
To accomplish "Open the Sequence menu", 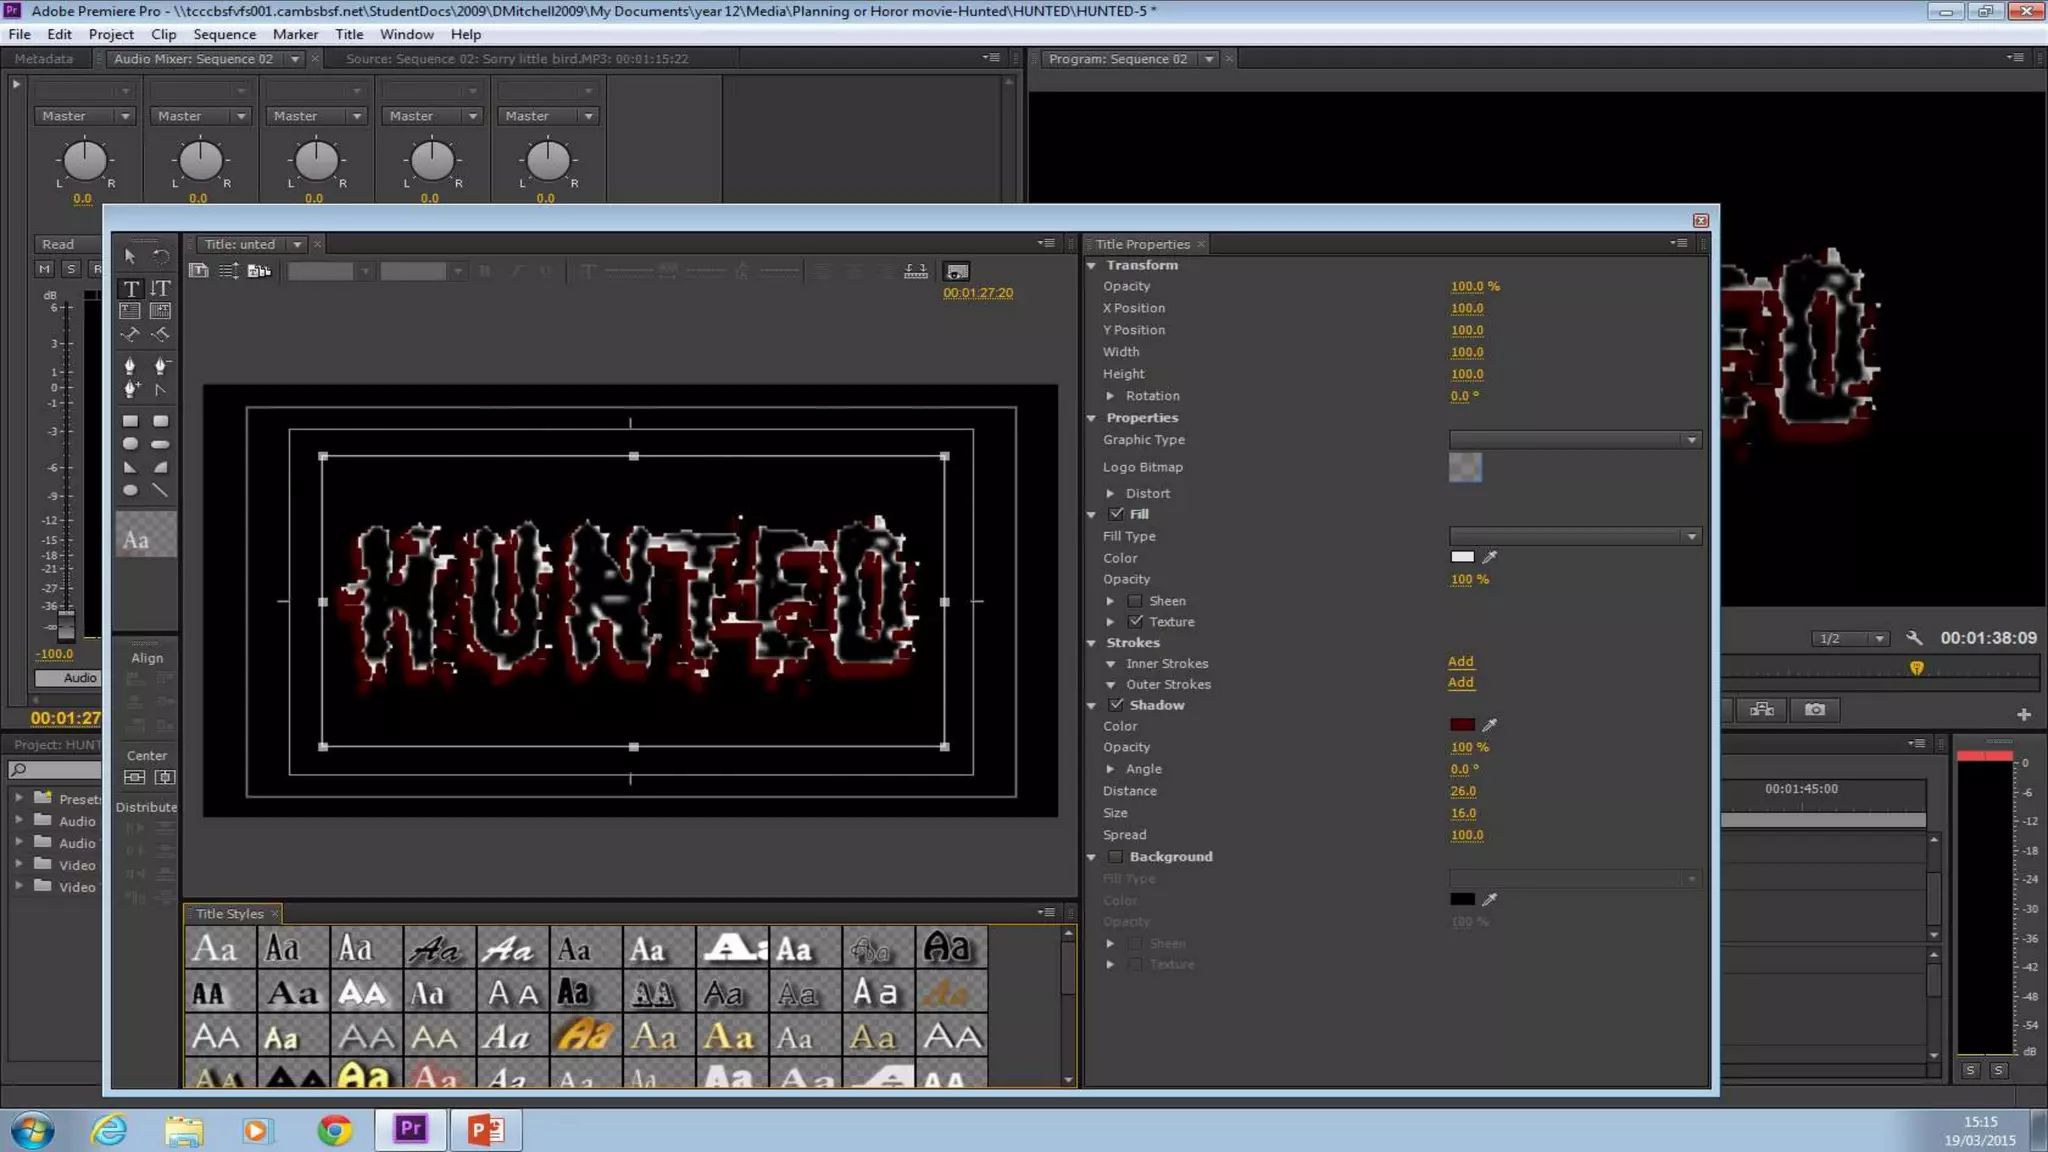I will click(x=224, y=34).
